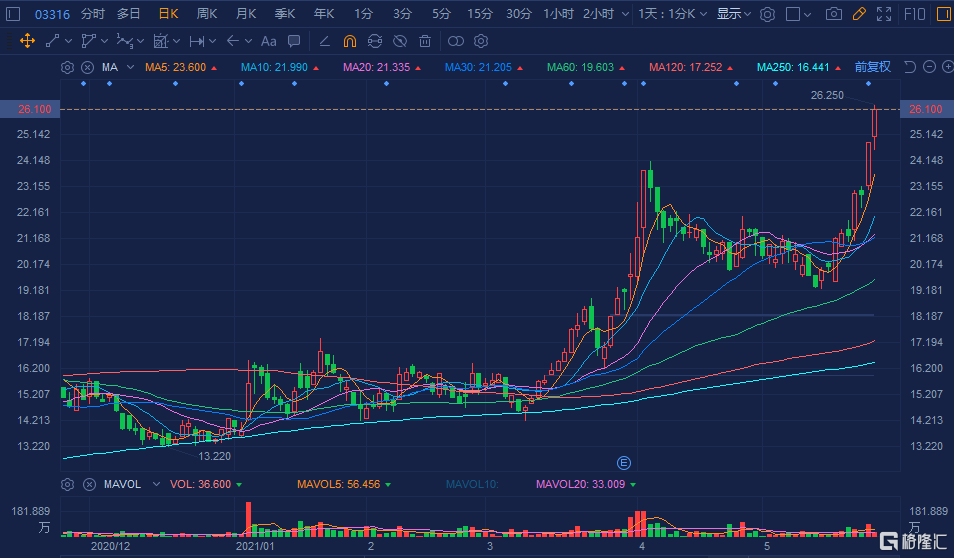The image size is (954, 558).
Task: Select the comment bubble annotation tool
Action: [x=294, y=41]
